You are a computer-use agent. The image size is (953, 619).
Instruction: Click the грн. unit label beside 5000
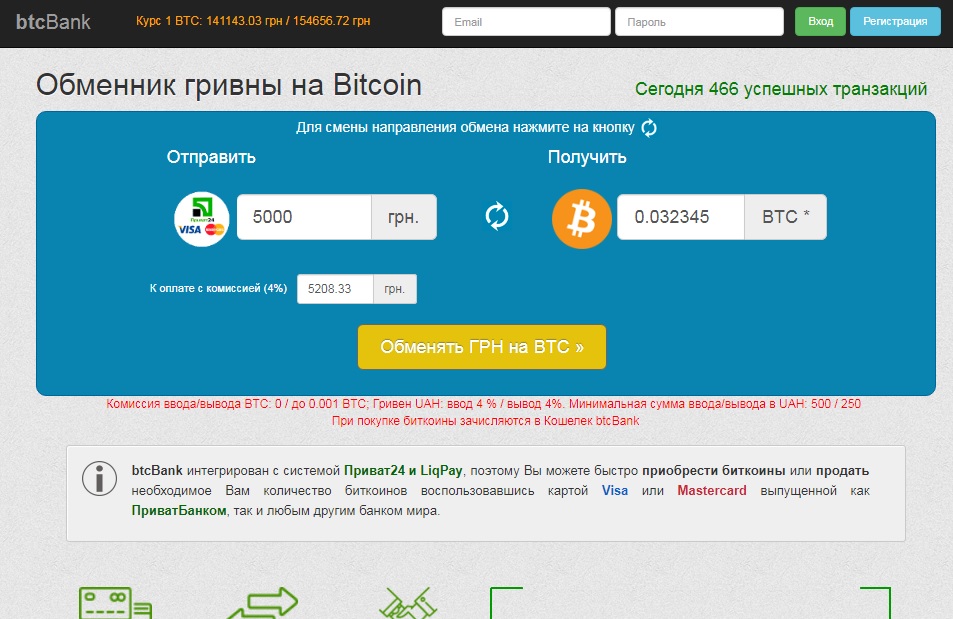point(404,217)
